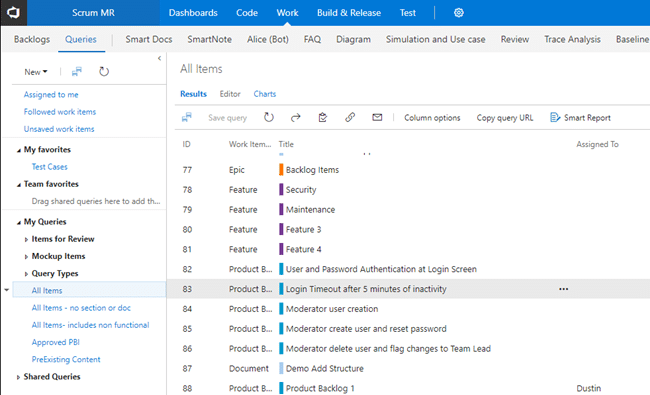The width and height of the screenshot is (650, 395).
Task: Refresh the query list in left pane
Action: pos(104,72)
